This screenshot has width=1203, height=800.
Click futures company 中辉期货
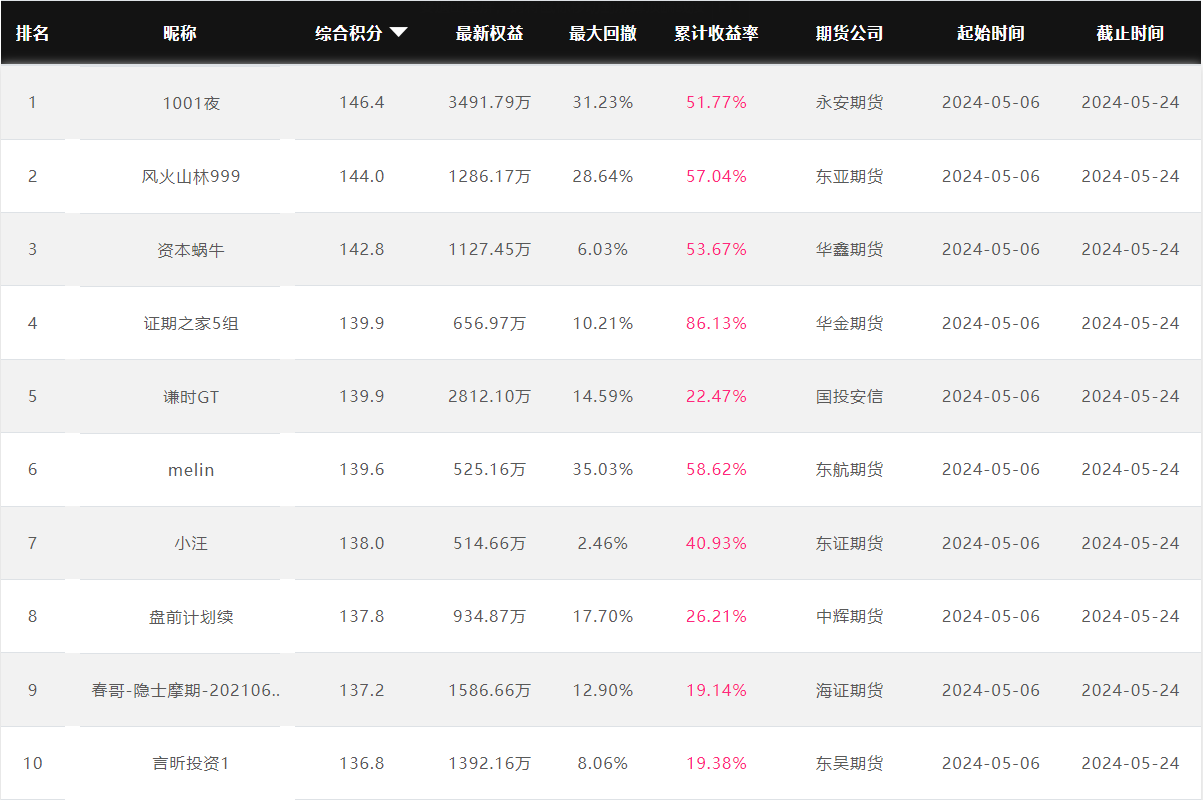(849, 616)
